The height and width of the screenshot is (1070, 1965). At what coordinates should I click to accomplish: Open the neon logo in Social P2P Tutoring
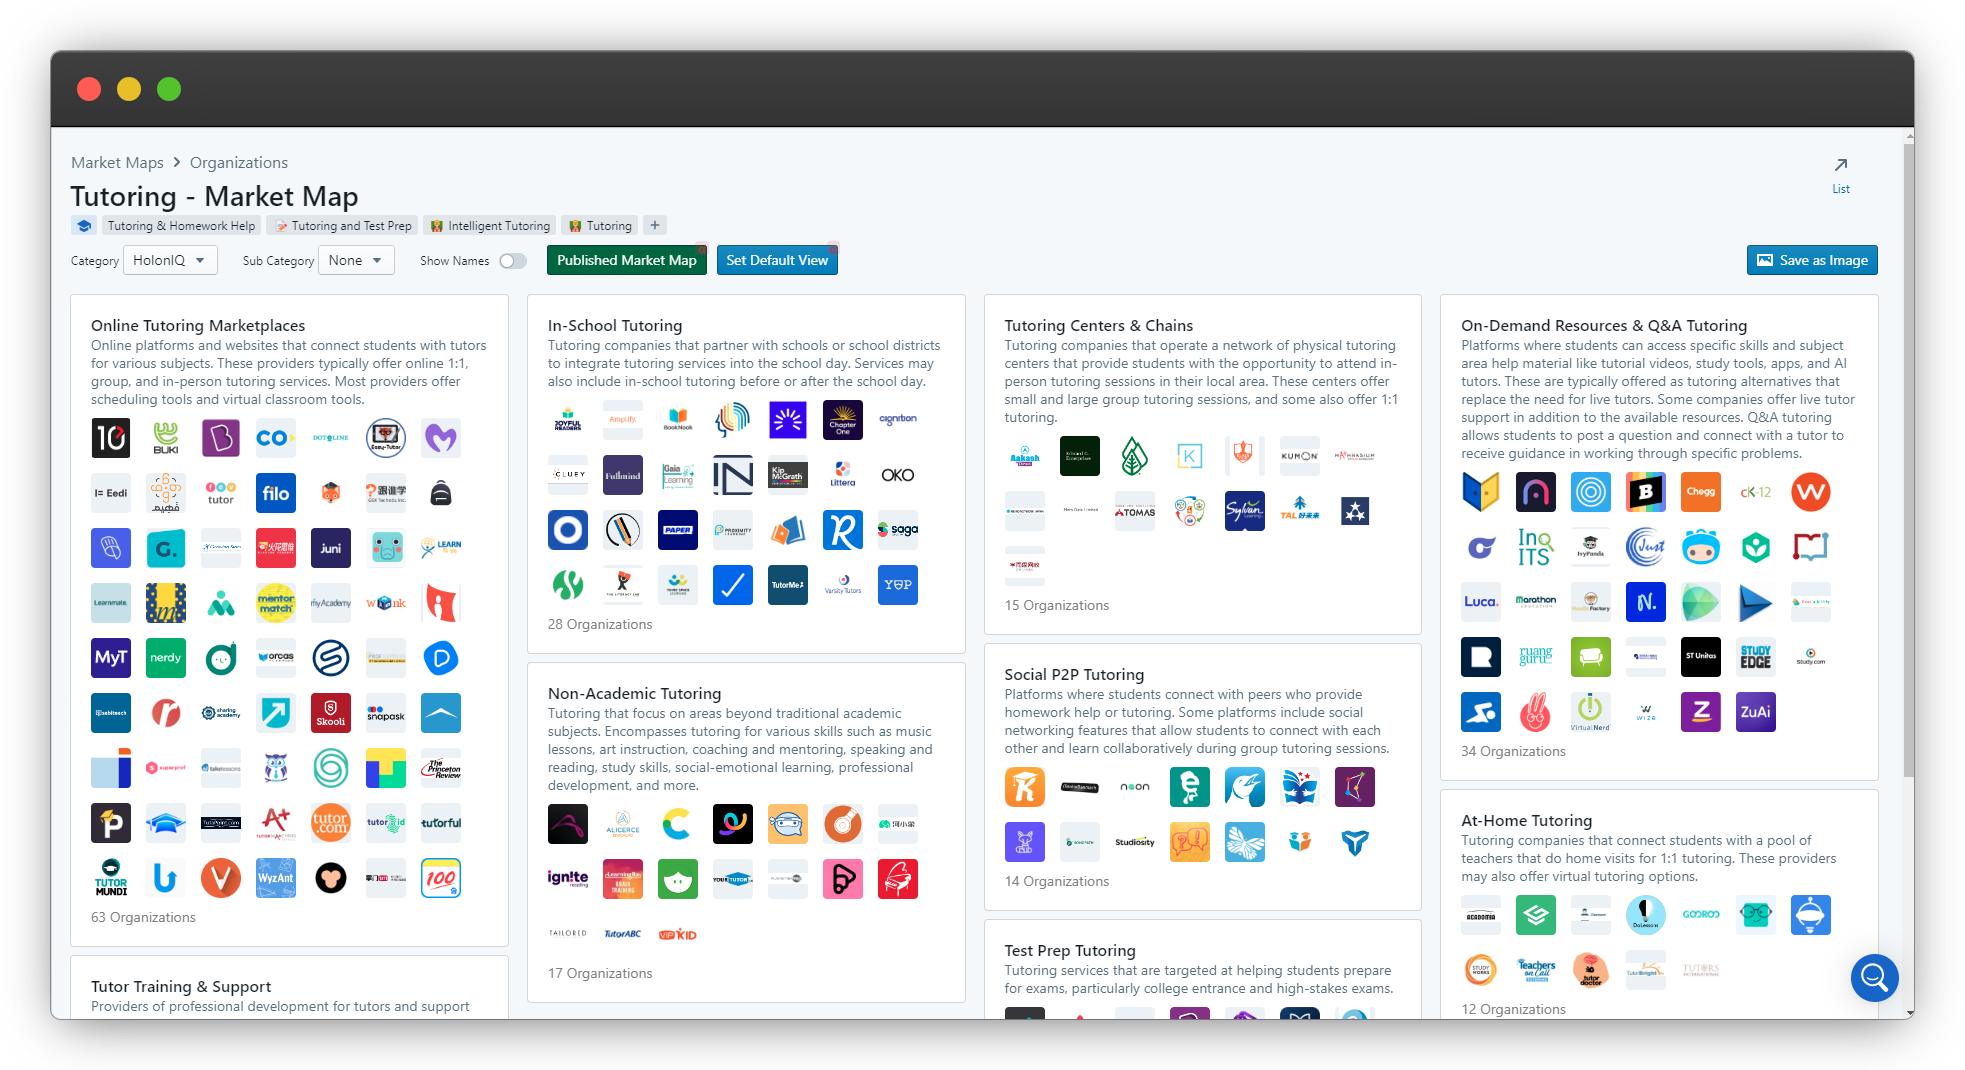tap(1135, 787)
